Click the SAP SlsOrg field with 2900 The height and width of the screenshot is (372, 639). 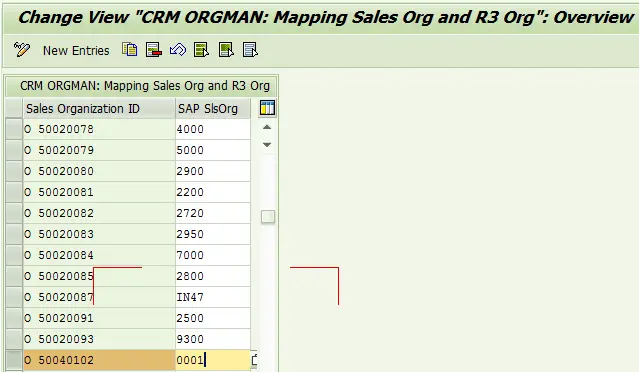click(213, 171)
